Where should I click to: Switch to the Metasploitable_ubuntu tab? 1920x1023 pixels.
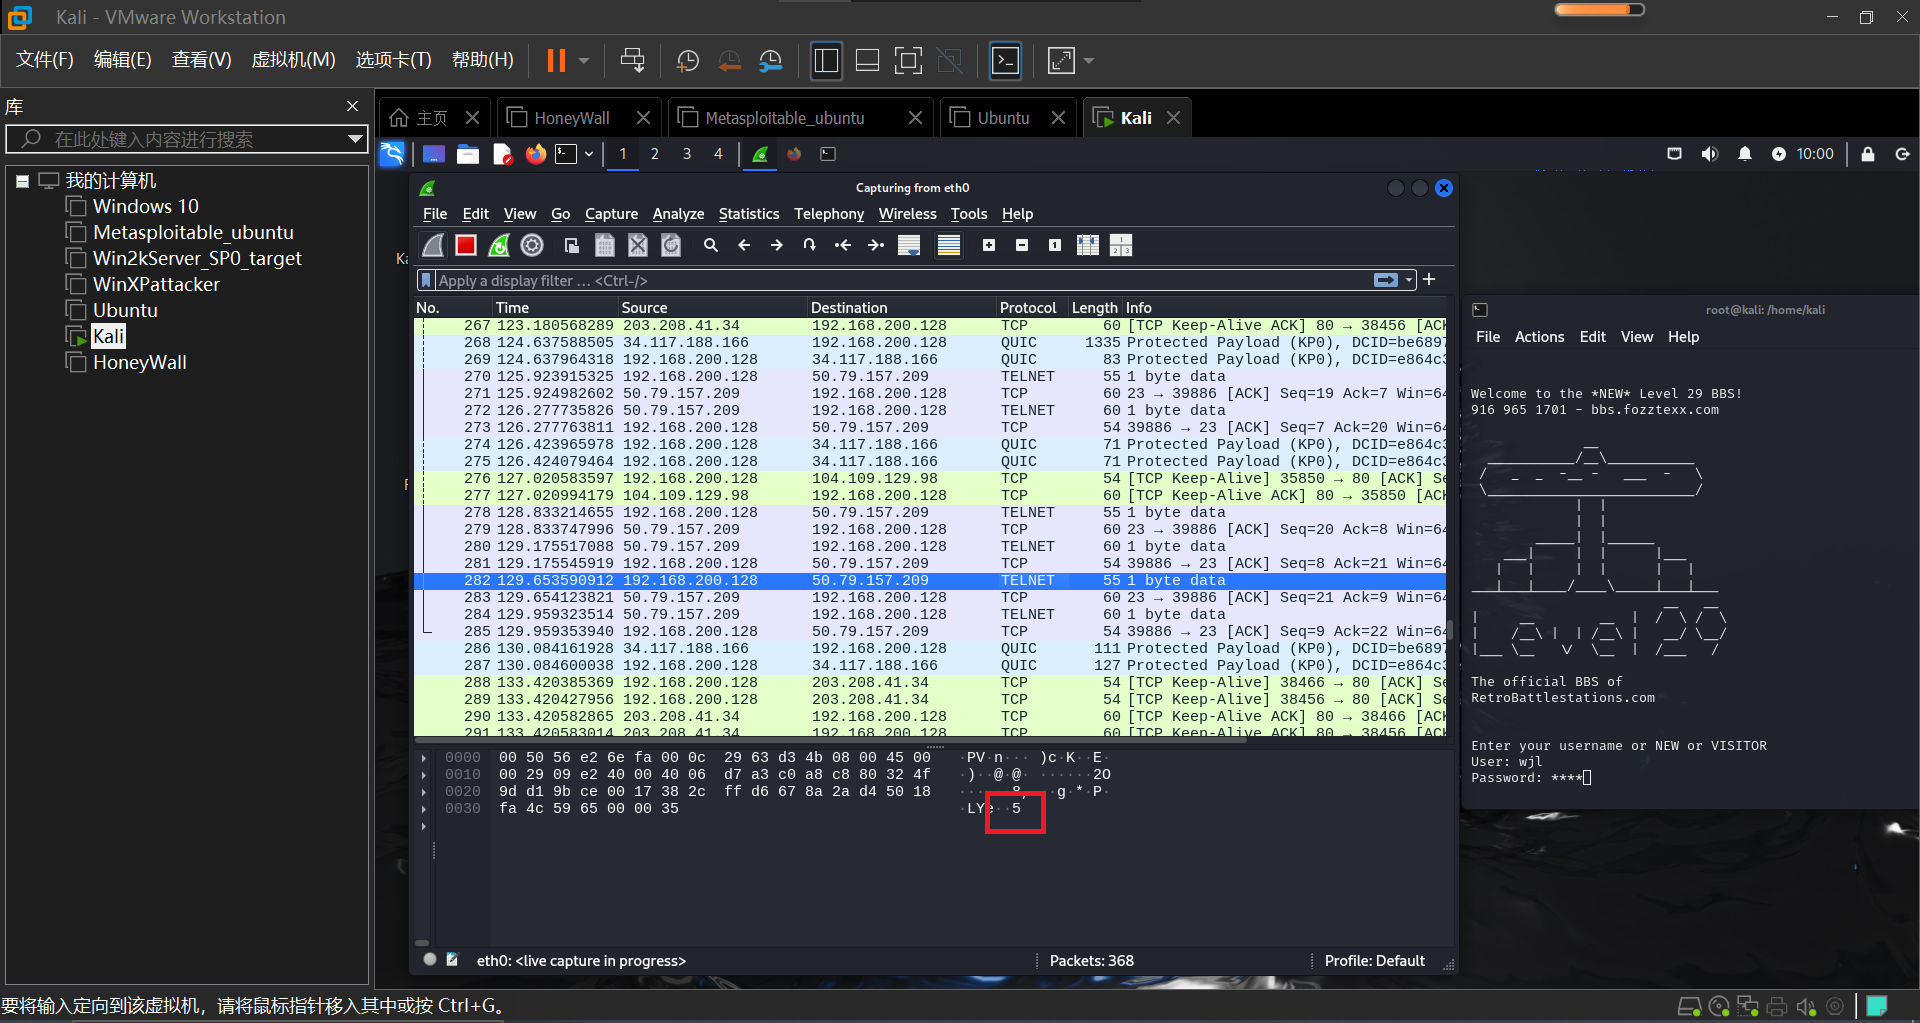785,118
